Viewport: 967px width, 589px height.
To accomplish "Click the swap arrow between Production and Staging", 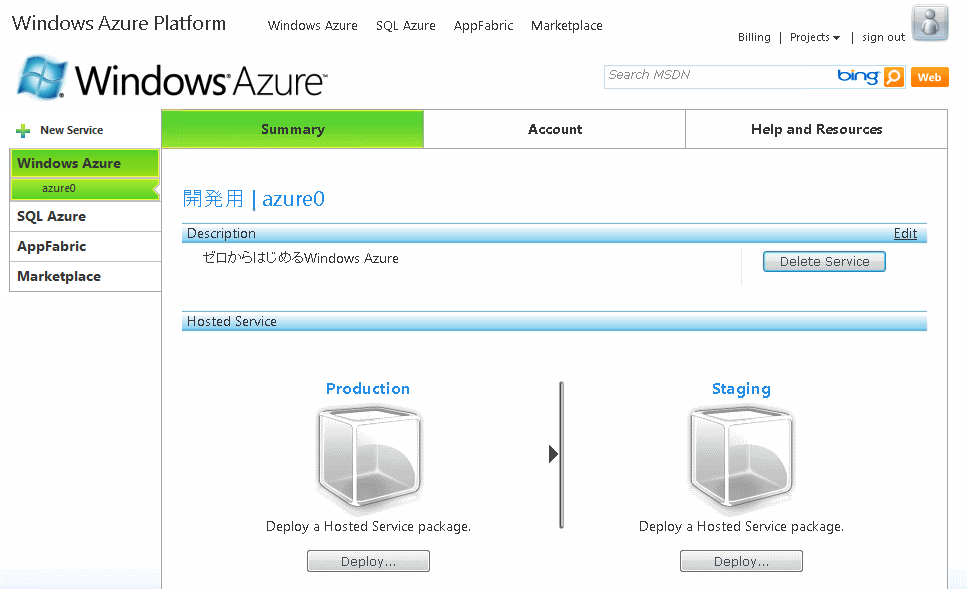I will coord(553,454).
